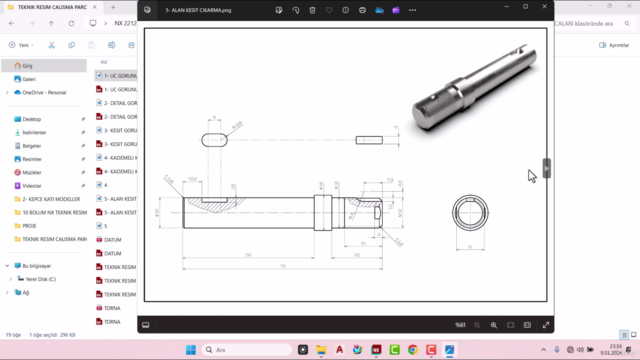This screenshot has width=640, height=360.
Task: Show file info in Photos viewer
Action: point(346,10)
